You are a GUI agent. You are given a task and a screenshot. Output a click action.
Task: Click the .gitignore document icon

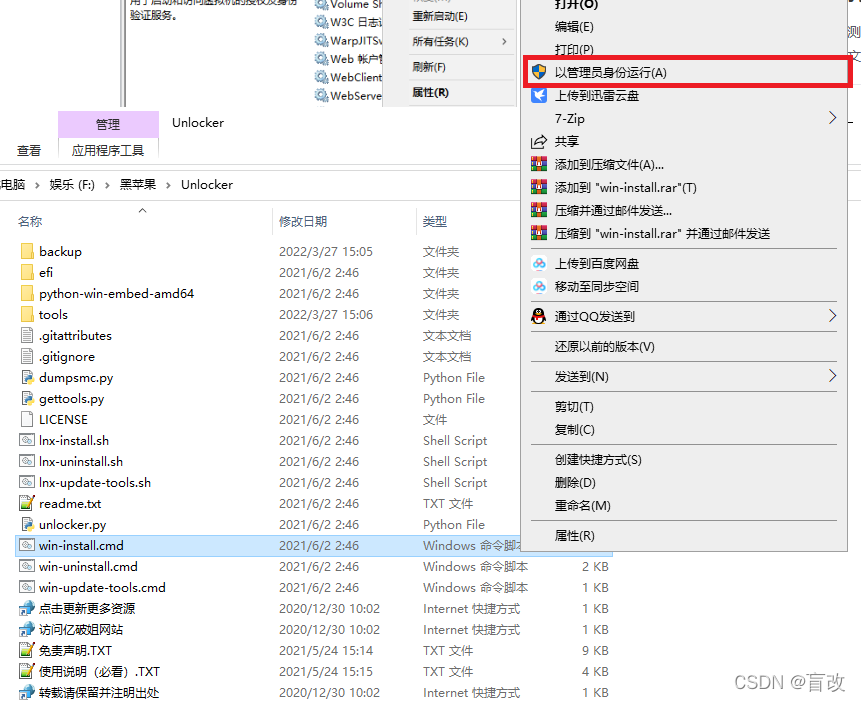click(x=26, y=356)
